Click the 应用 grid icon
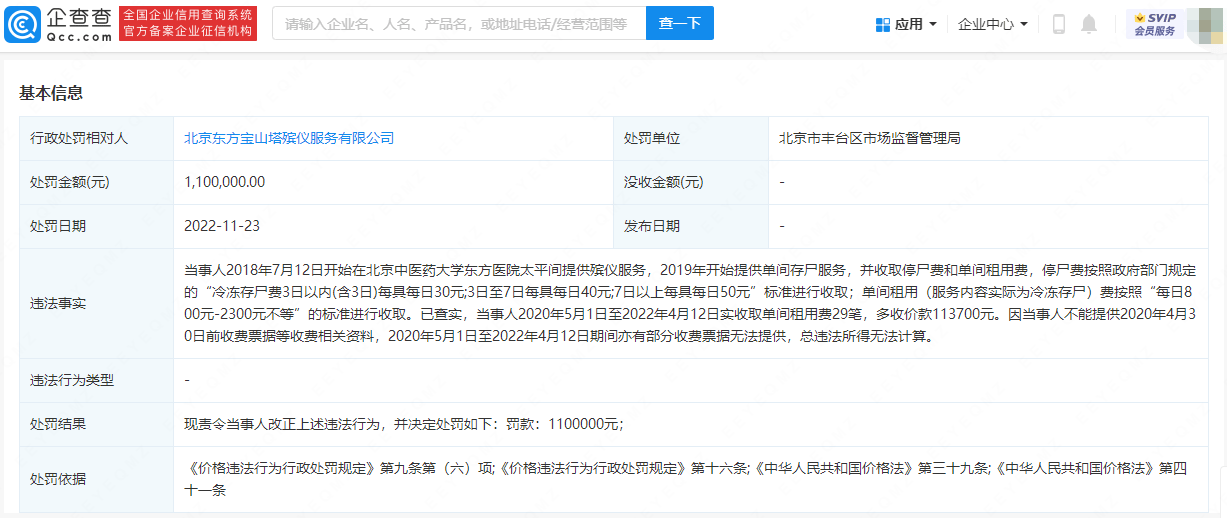 click(882, 24)
